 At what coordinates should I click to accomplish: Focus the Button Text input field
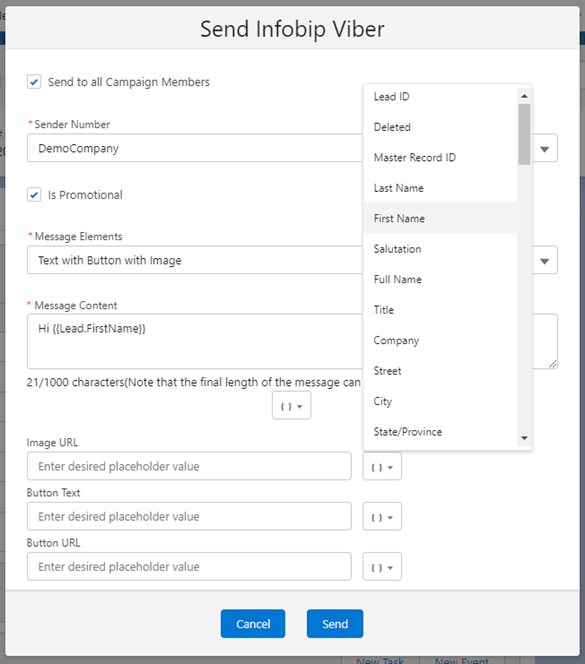tap(189, 517)
